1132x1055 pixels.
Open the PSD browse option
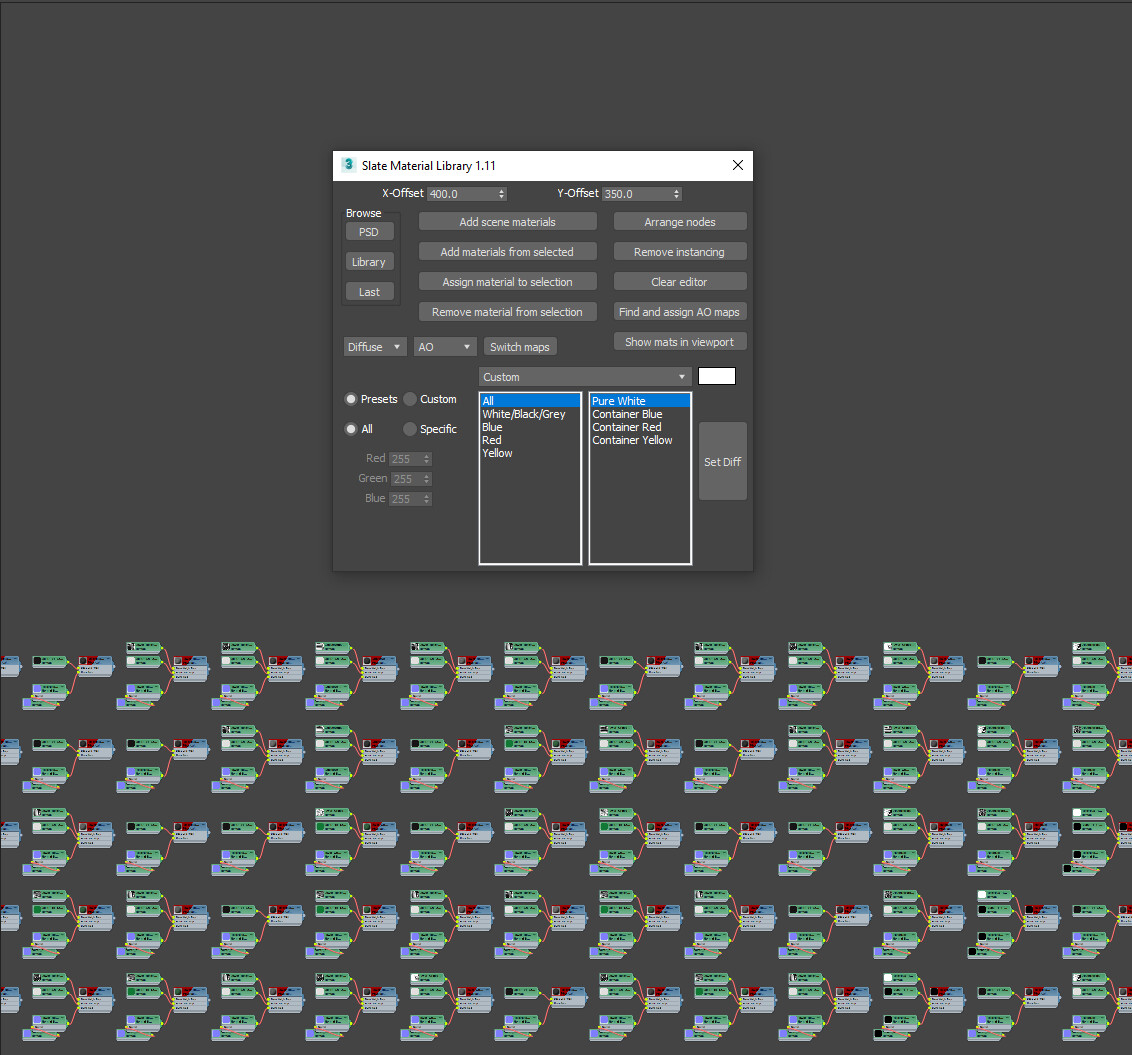(369, 231)
